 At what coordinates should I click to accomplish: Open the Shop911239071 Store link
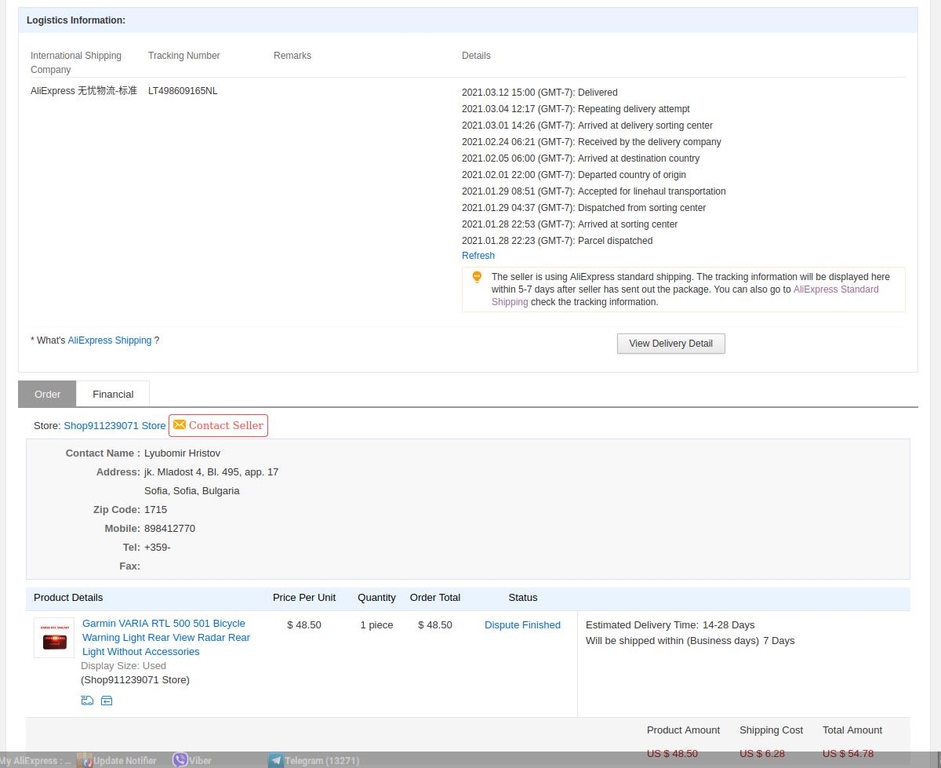114,426
